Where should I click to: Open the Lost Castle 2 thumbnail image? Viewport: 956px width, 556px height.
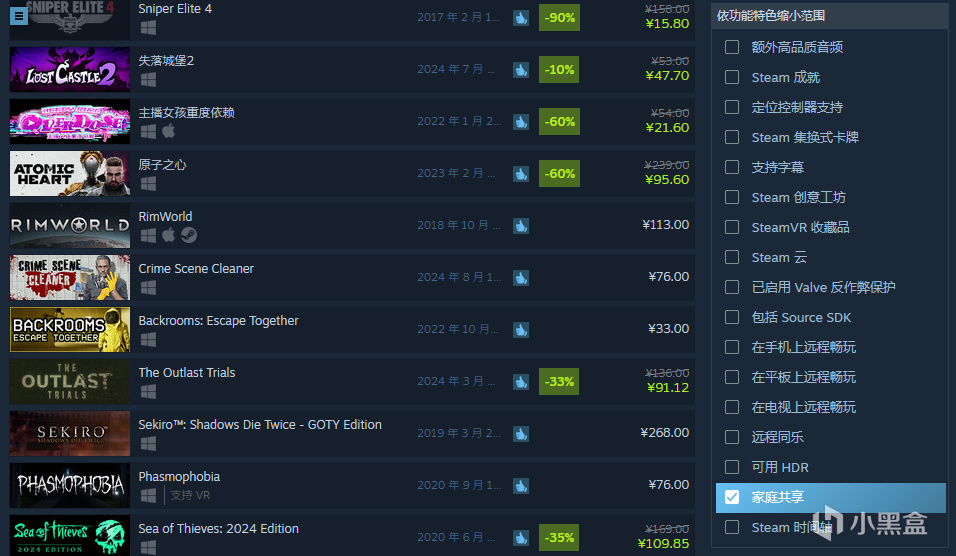(70, 70)
